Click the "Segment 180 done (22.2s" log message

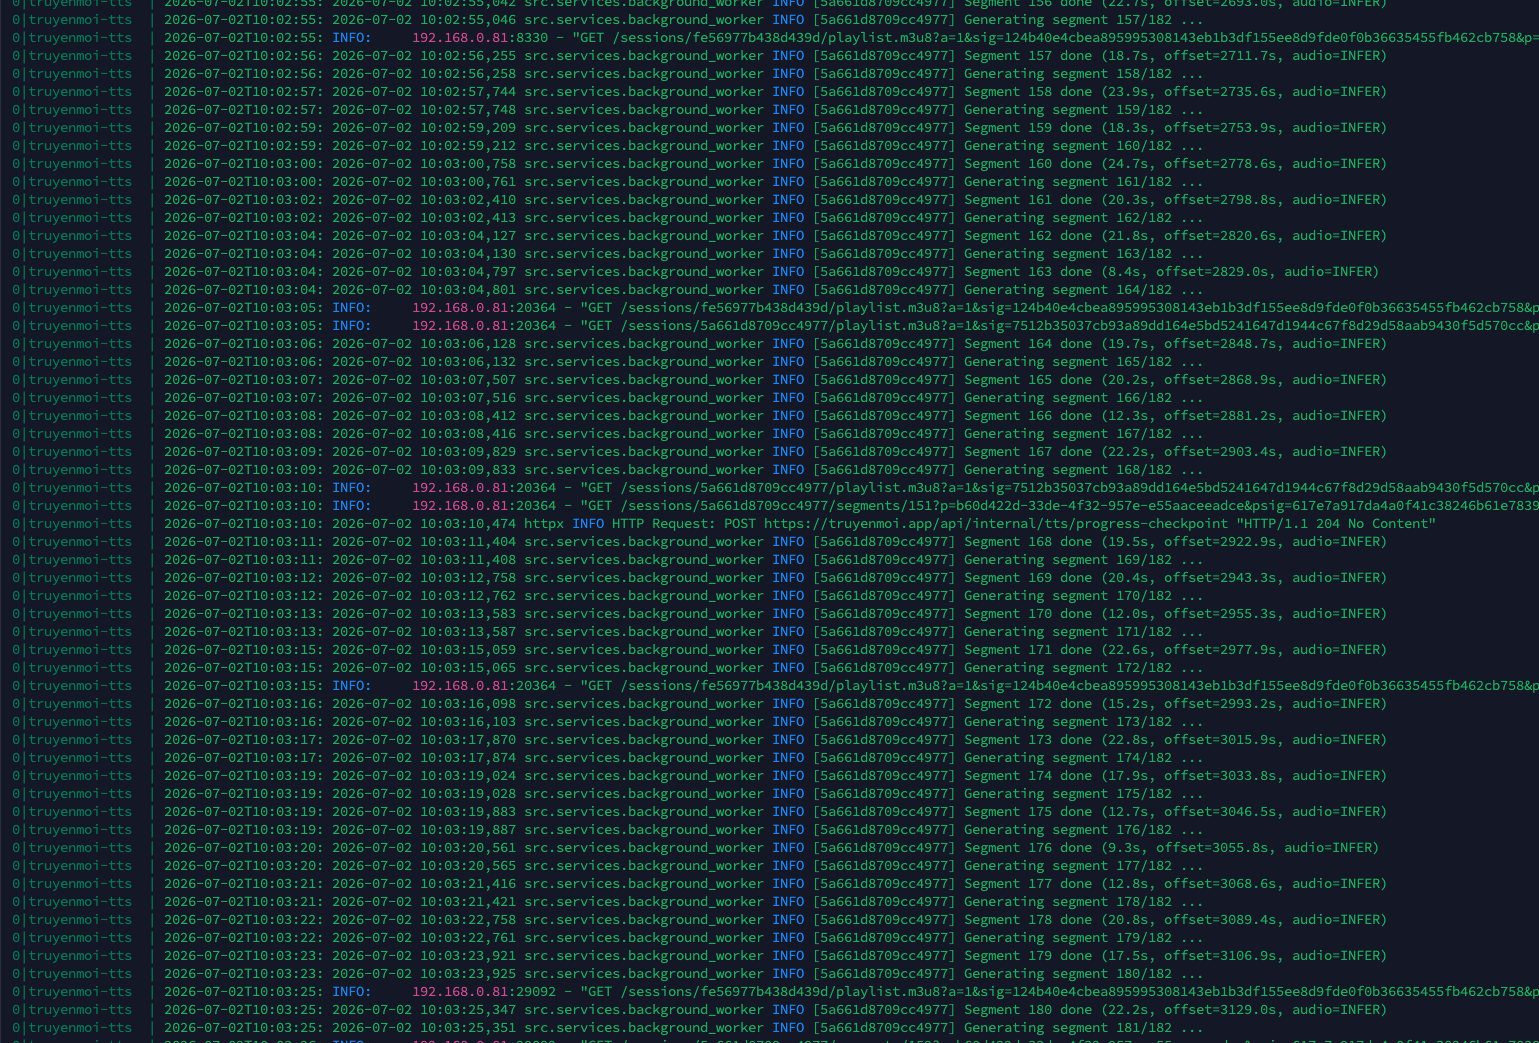pos(1056,1010)
